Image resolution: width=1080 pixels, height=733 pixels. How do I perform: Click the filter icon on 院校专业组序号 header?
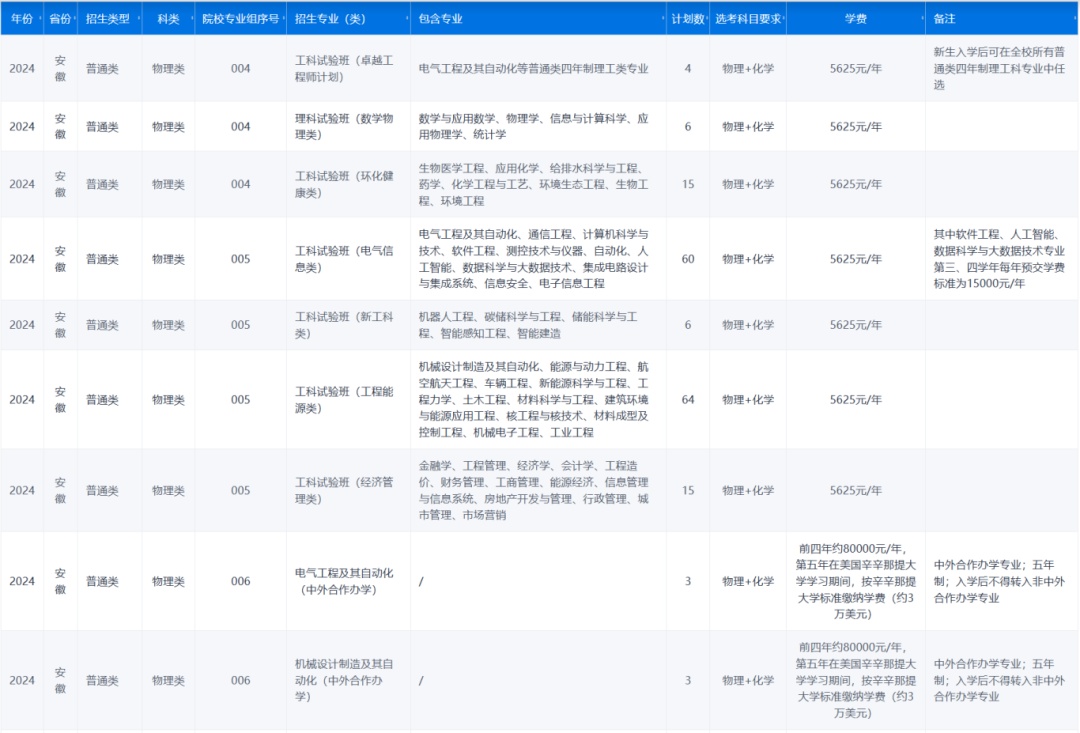coord(283,19)
